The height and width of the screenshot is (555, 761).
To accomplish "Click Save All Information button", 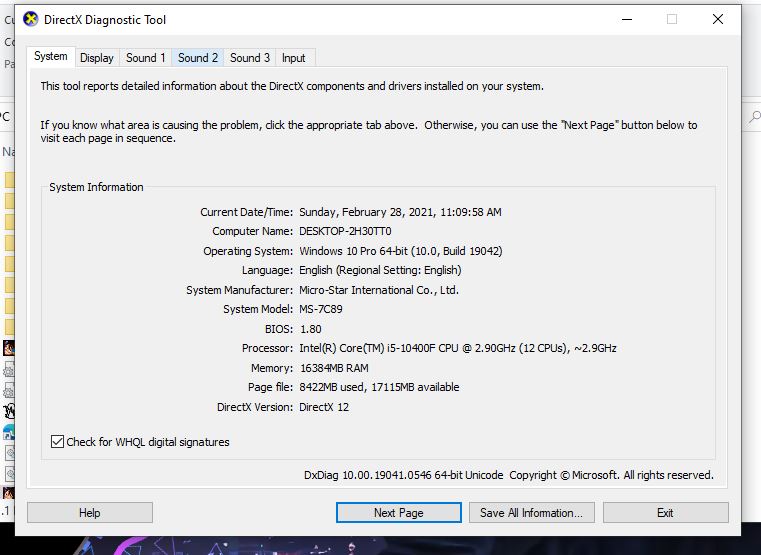I will click(531, 512).
